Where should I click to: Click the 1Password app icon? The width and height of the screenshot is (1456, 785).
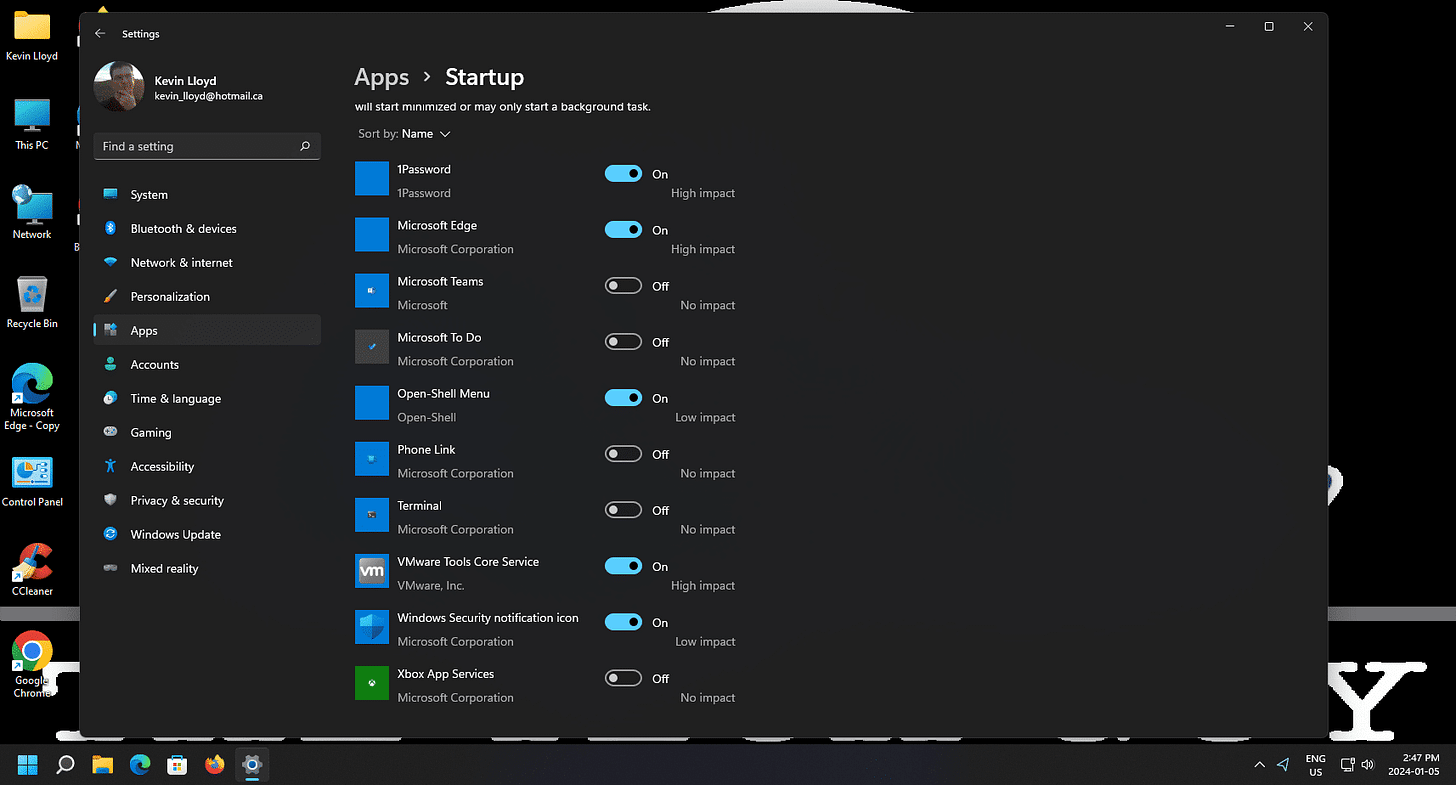pyautogui.click(x=371, y=178)
